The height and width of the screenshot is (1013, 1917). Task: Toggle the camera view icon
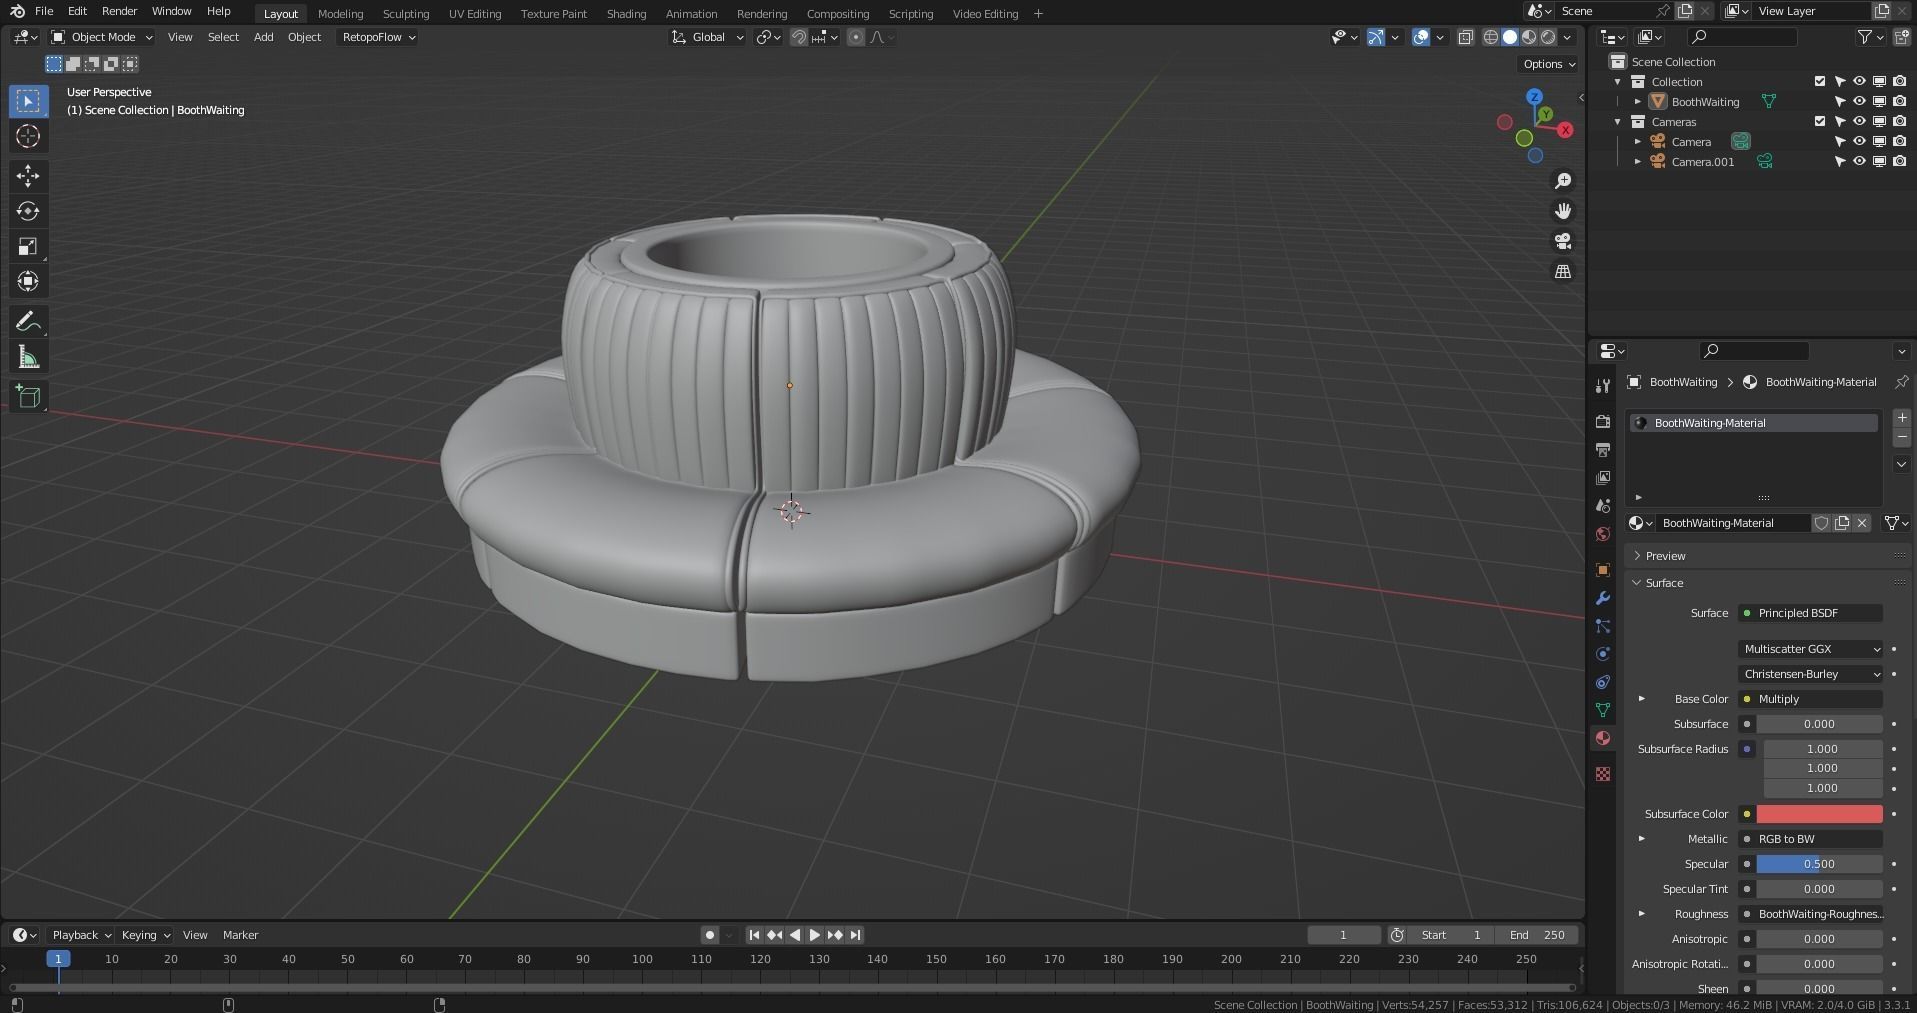(1562, 241)
